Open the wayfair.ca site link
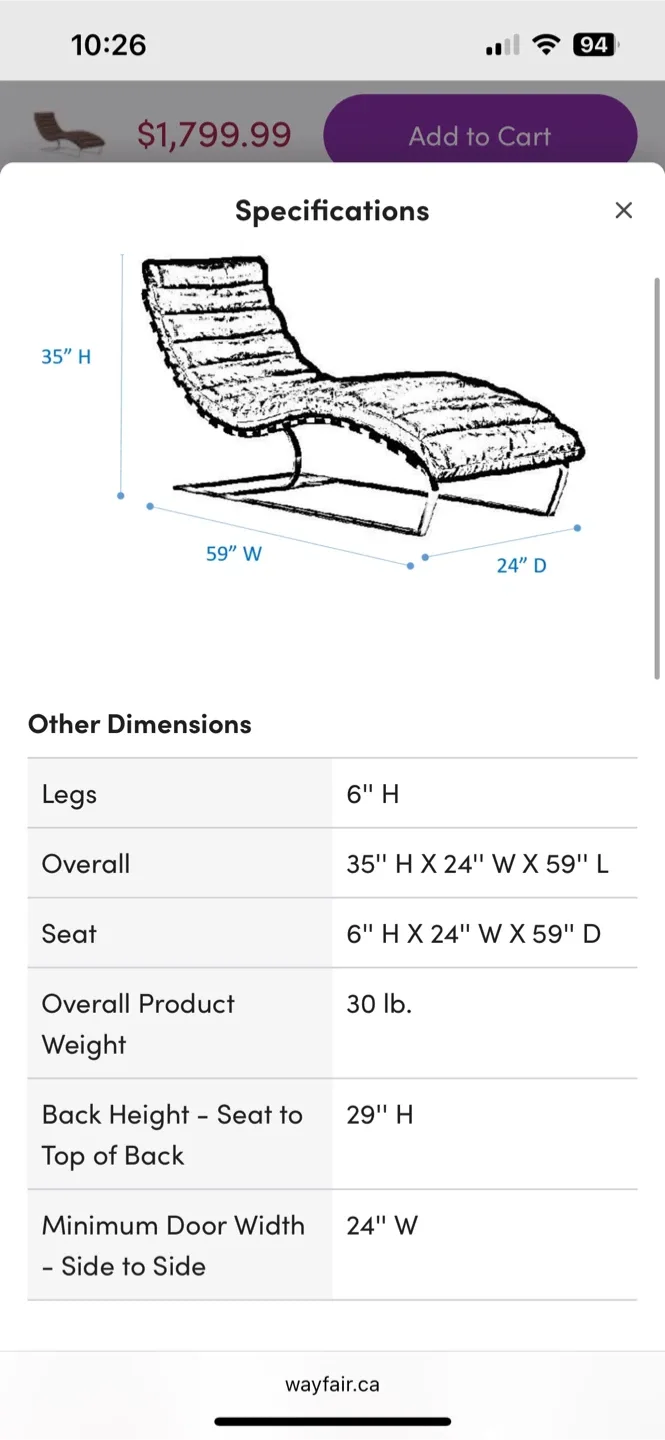This screenshot has width=665, height=1440. click(332, 1384)
